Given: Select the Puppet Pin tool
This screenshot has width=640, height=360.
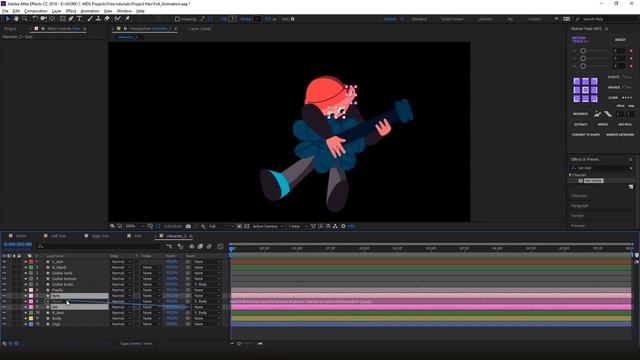Looking at the screenshot, I should 127,19.
